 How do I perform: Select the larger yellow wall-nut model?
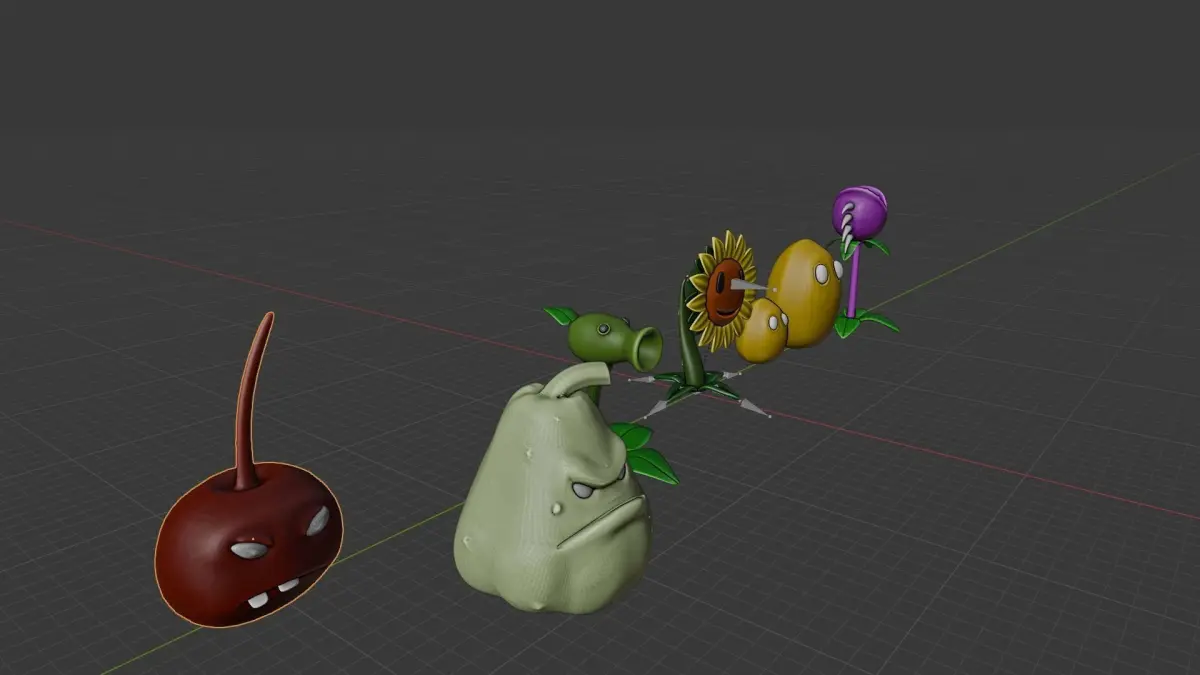click(x=805, y=292)
